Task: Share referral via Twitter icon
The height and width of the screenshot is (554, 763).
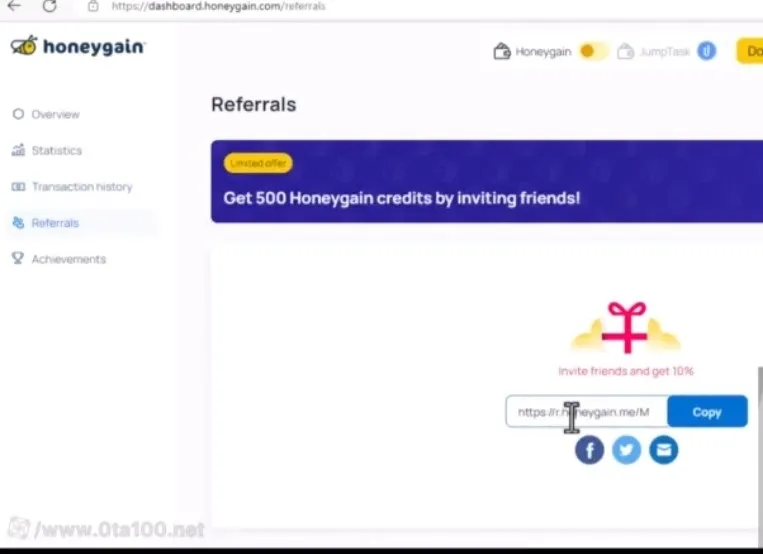Action: tap(626, 450)
